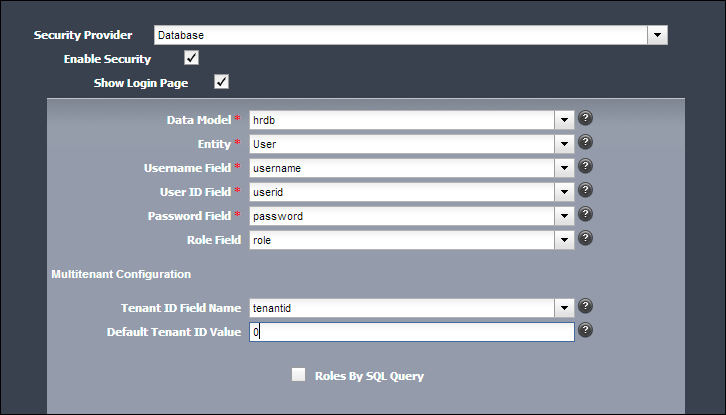Image resolution: width=726 pixels, height=415 pixels.
Task: Click help icon beside Entity field
Action: point(586,143)
